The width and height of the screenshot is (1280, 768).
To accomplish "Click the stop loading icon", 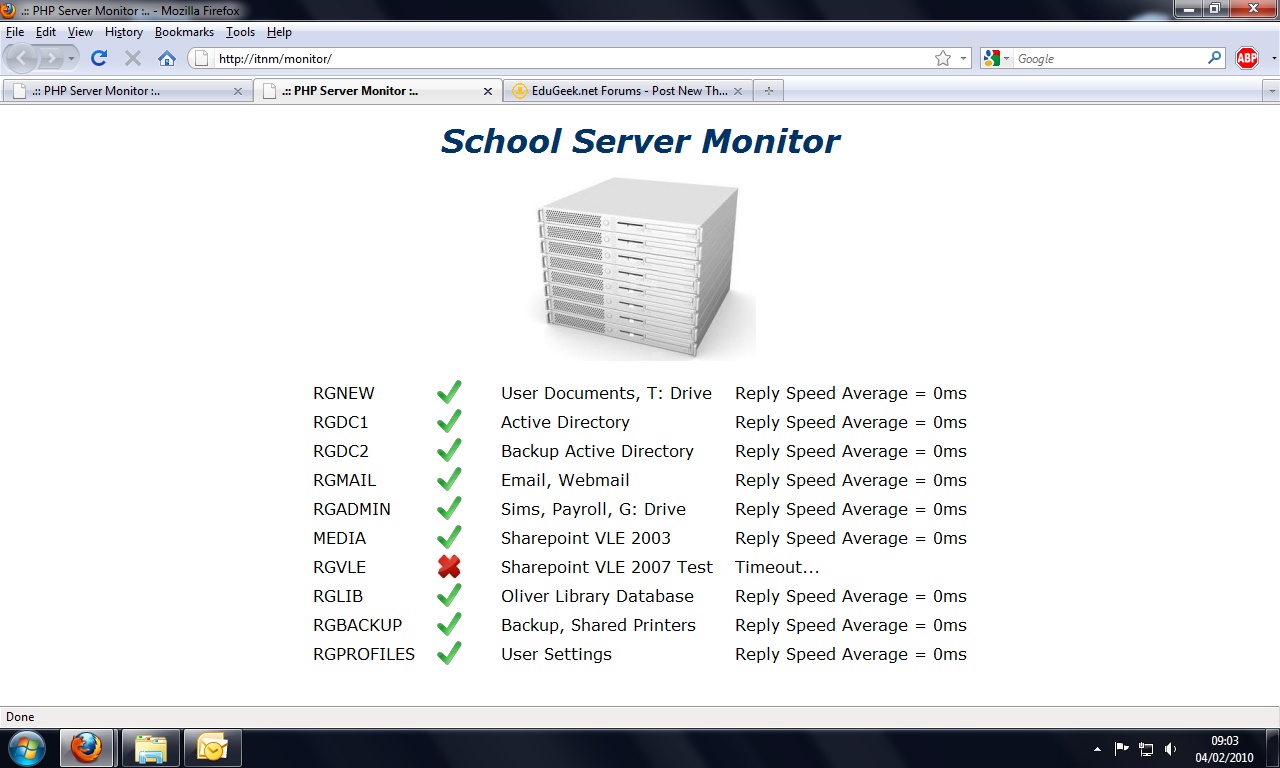I will pyautogui.click(x=132, y=58).
